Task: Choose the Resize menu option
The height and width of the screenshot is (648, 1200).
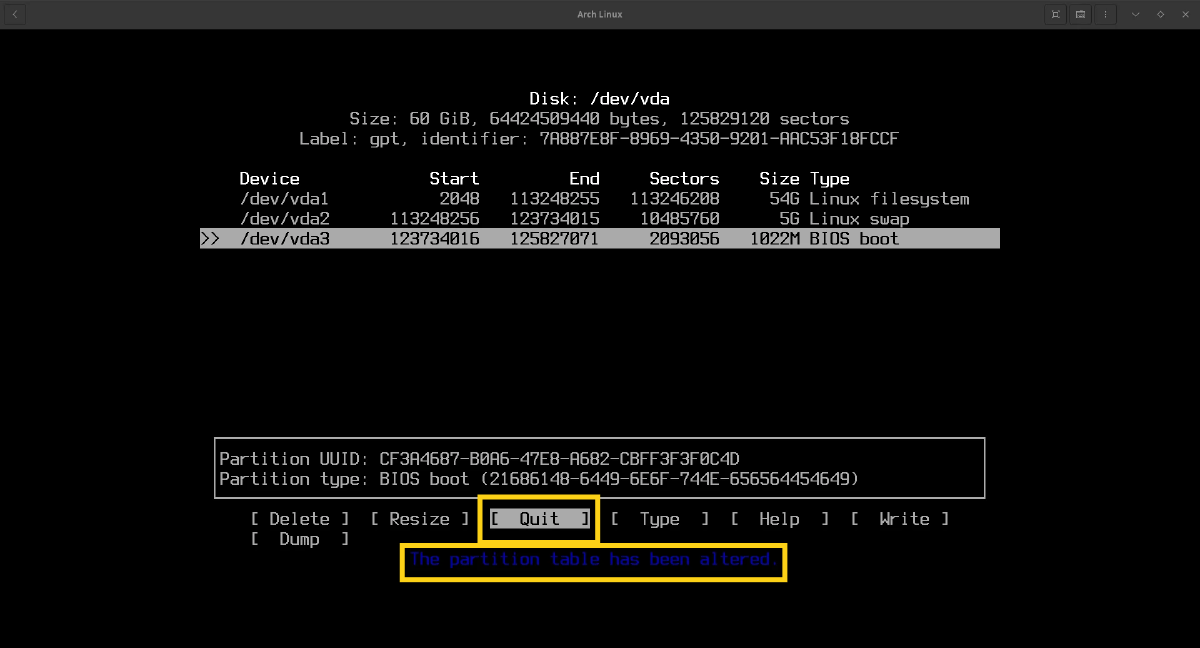Action: click(x=419, y=519)
